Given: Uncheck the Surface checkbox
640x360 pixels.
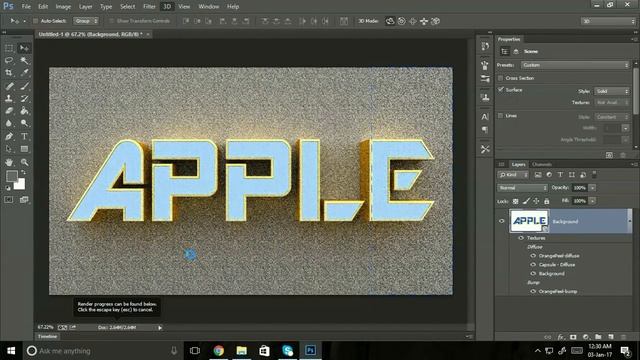Looking at the screenshot, I should 500,89.
